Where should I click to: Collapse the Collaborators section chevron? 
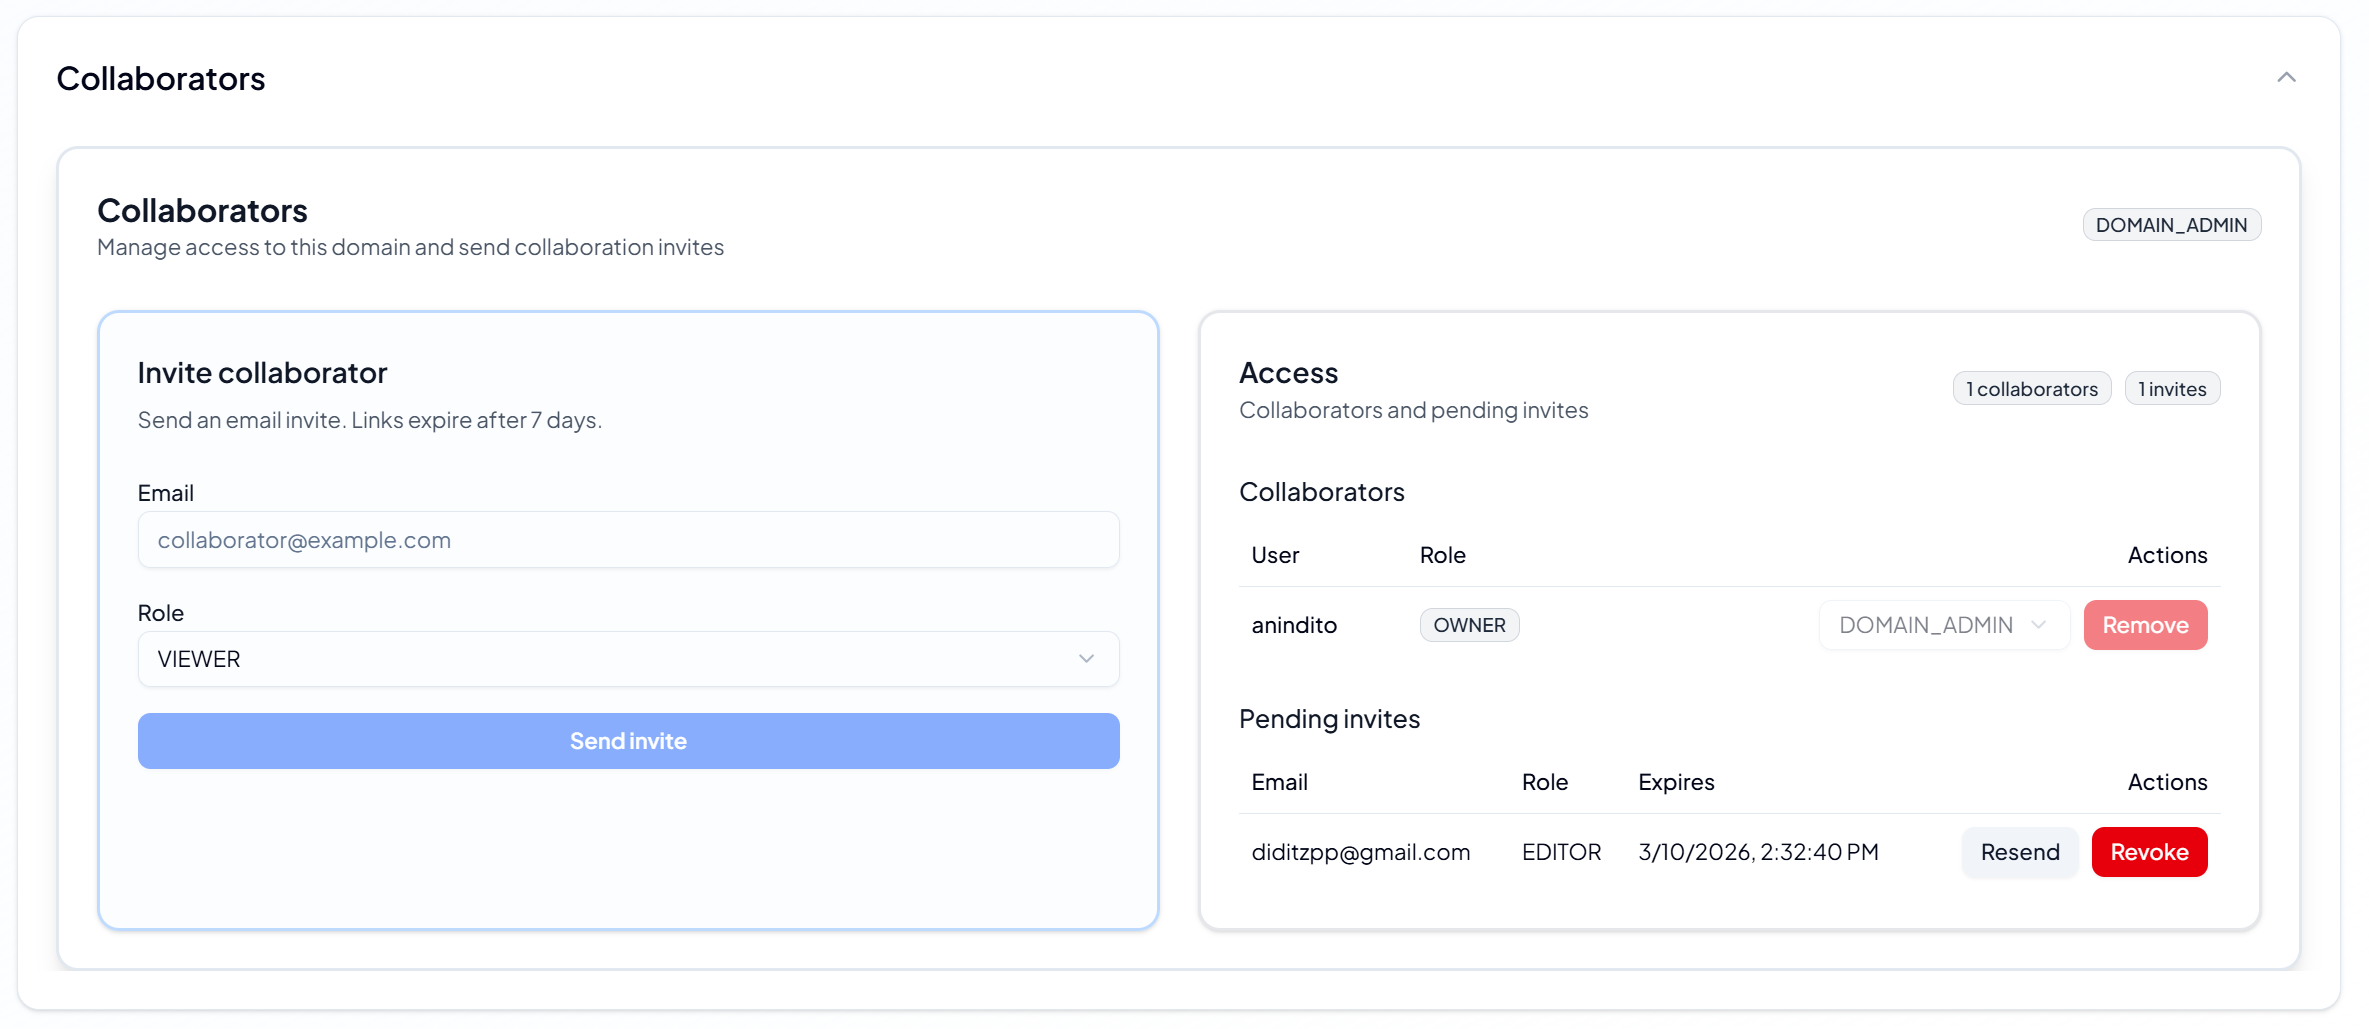point(2286,78)
